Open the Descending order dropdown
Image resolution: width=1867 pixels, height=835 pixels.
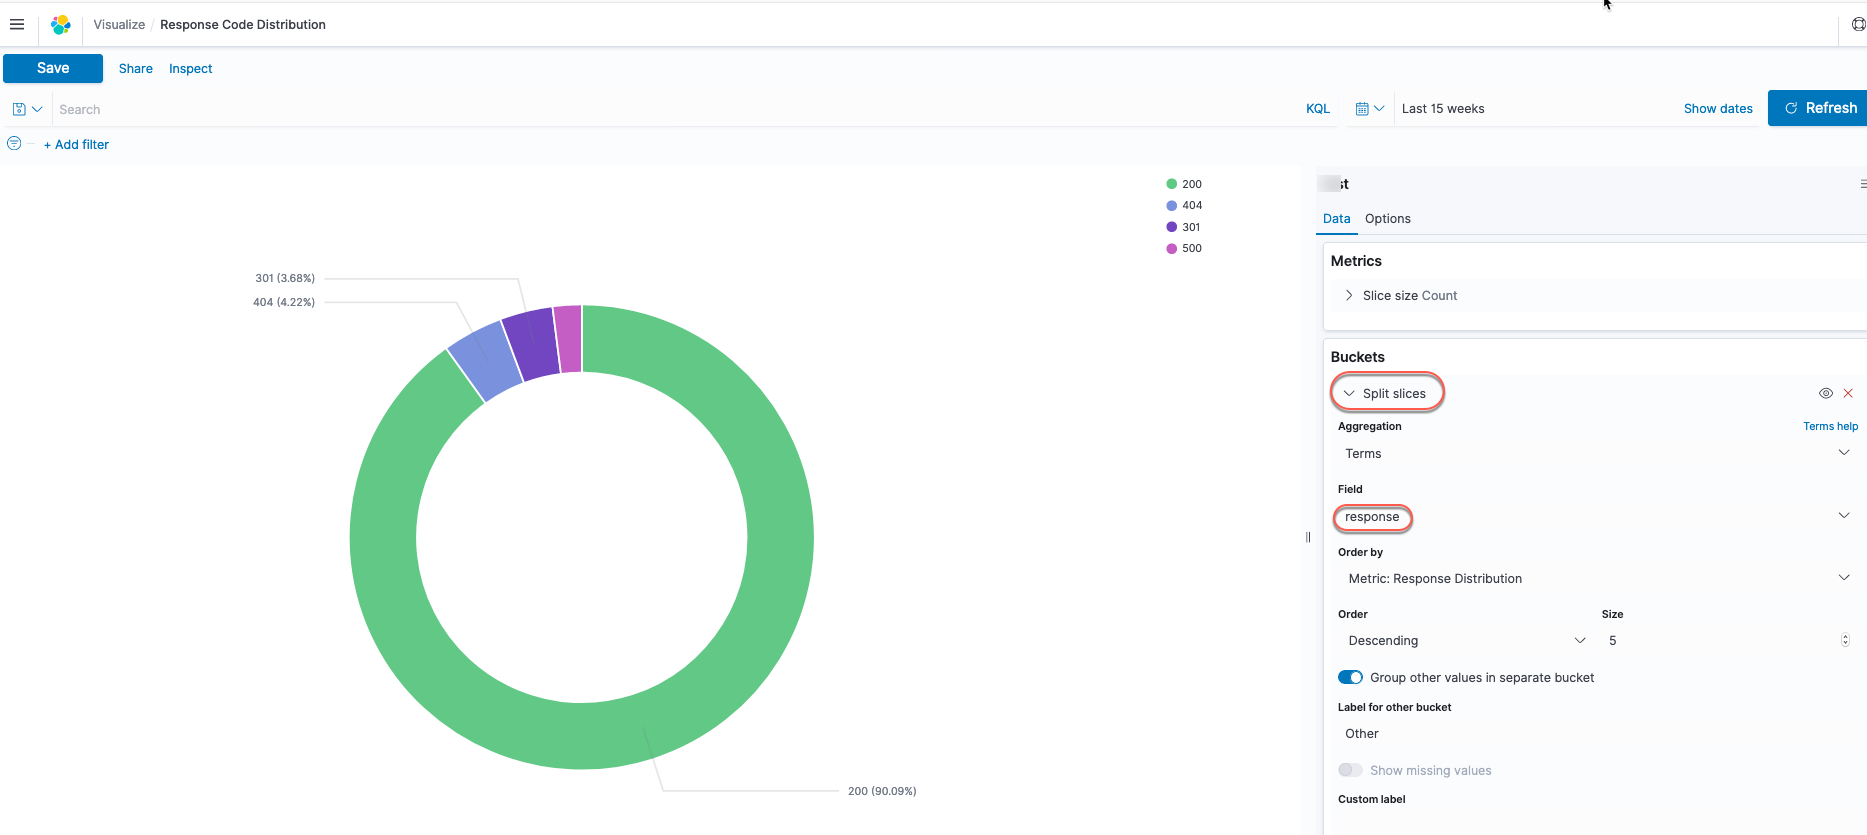tap(1465, 640)
